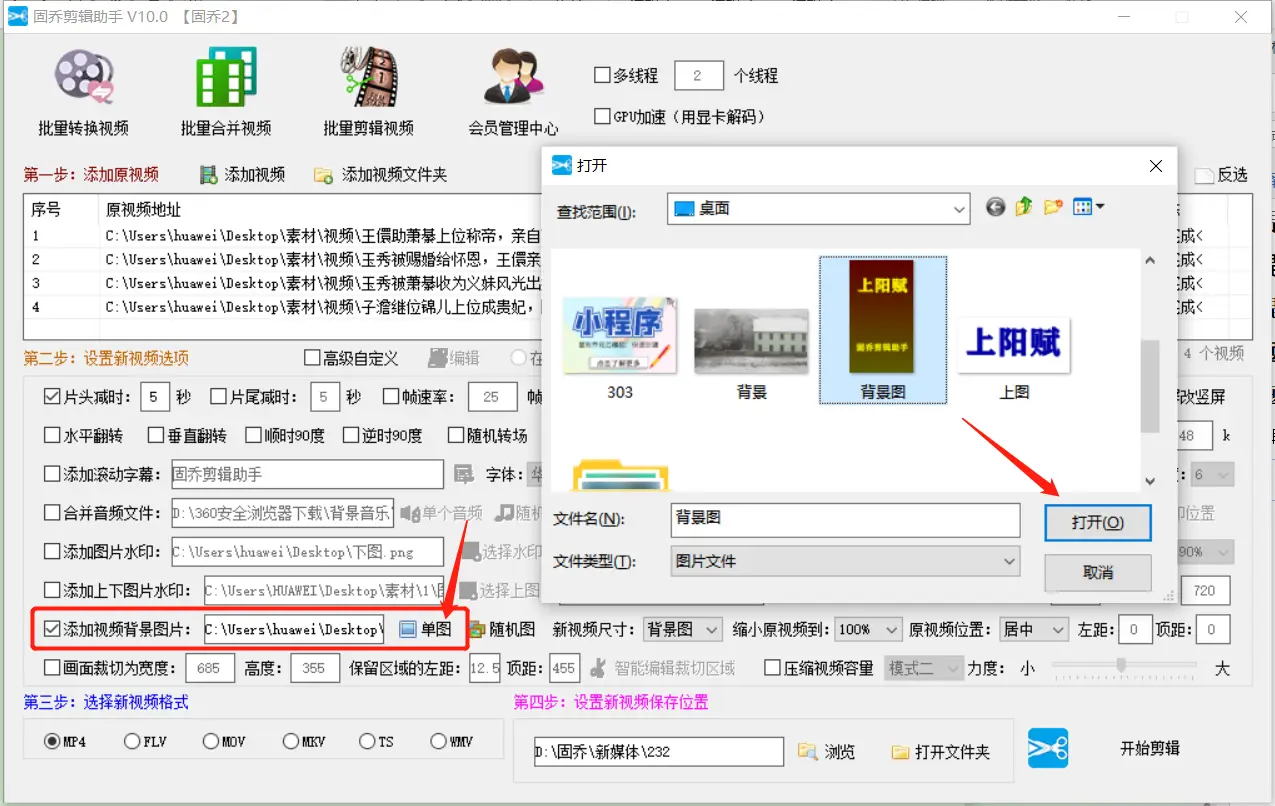
Task: Click 取消 button in dialog
Action: [x=1098, y=573]
